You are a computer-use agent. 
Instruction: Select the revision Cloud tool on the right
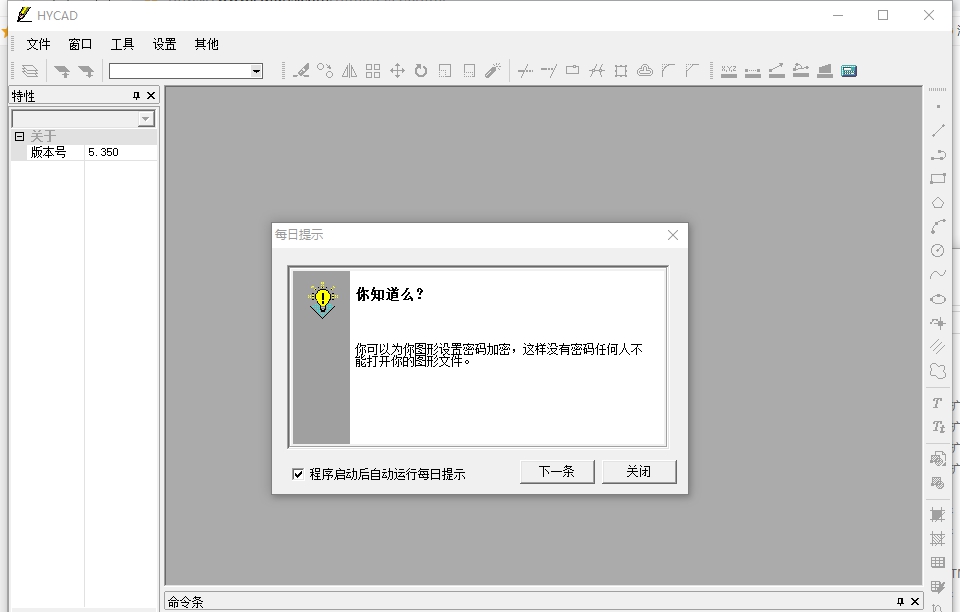tap(938, 371)
